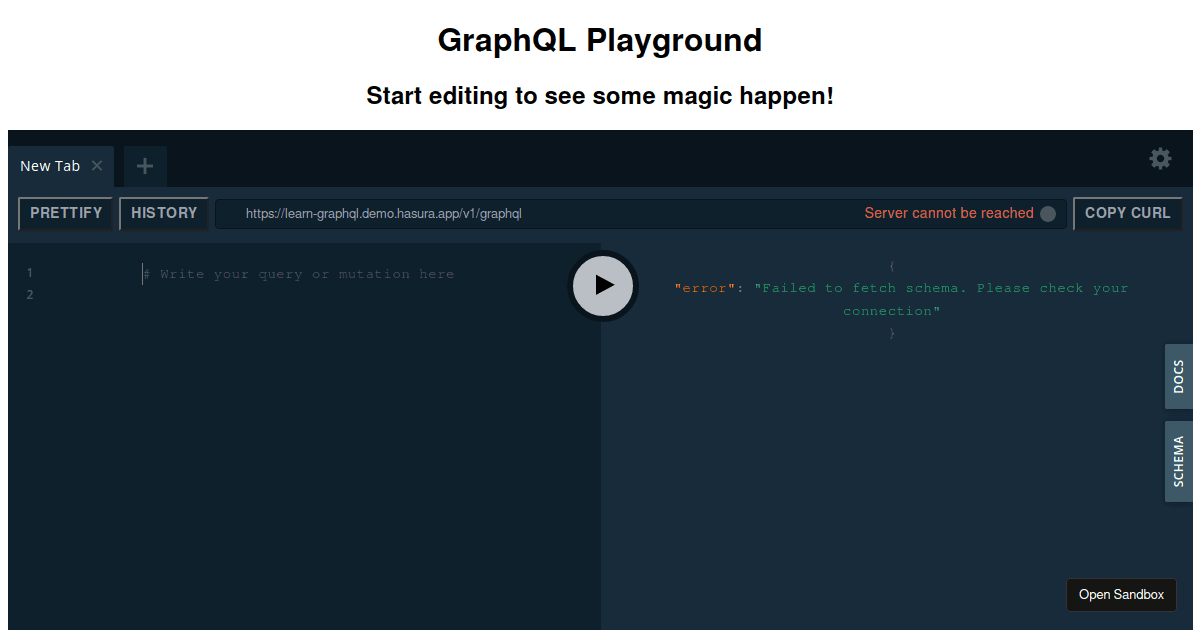This screenshot has height=630, width=1200.
Task: Open the query HISTORY view
Action: [x=163, y=213]
